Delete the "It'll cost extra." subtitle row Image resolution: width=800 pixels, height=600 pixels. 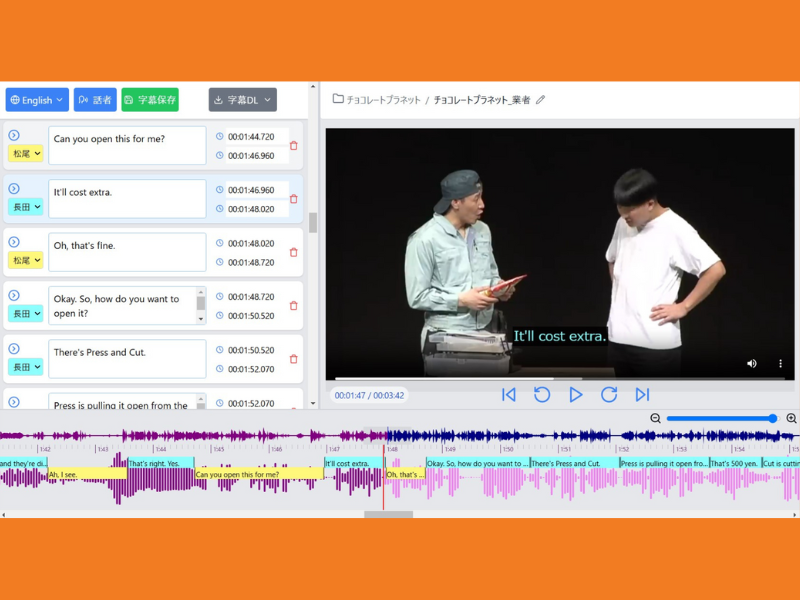point(293,199)
